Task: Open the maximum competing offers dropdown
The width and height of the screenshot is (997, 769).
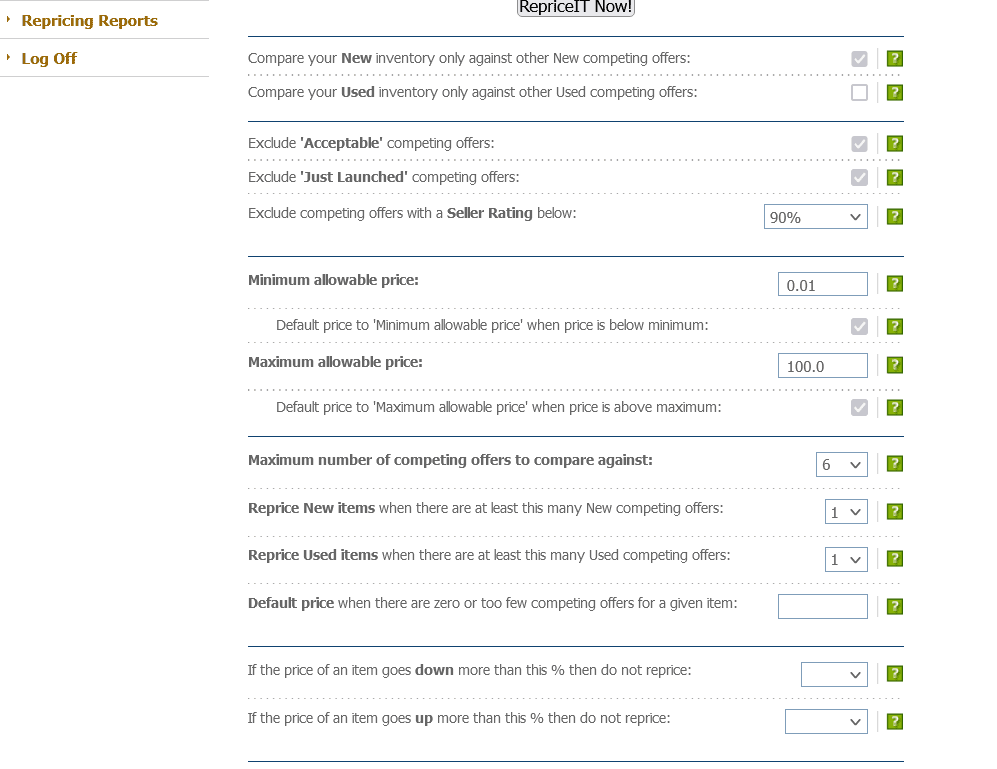Action: pos(841,463)
